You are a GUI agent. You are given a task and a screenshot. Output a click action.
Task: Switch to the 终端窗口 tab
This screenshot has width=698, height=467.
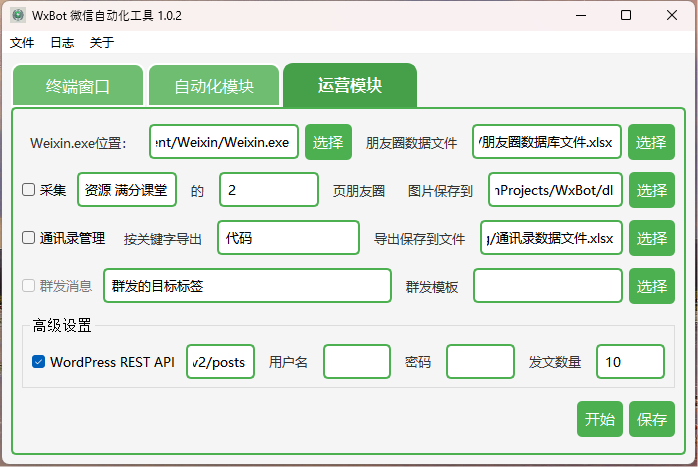[78, 85]
